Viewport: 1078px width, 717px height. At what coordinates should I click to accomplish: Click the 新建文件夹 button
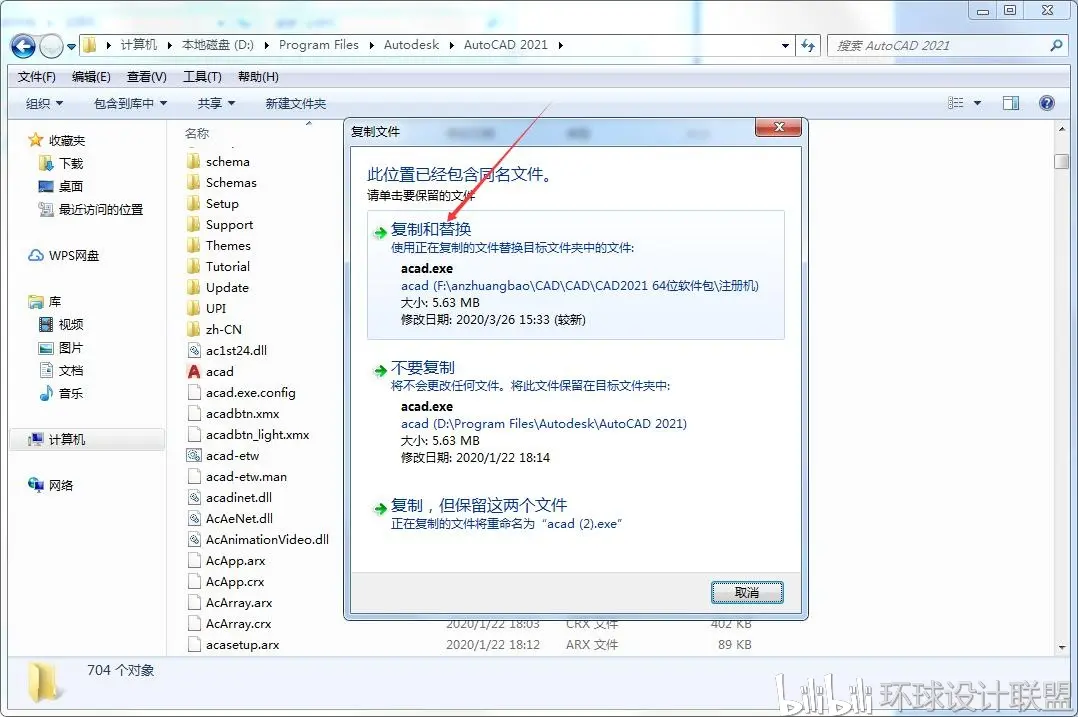pyautogui.click(x=296, y=103)
